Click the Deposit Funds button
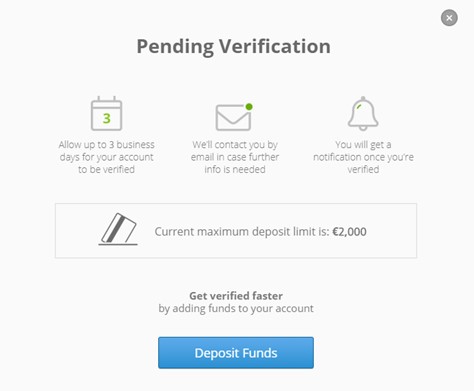Screen dimensions: 474x391 236,353
